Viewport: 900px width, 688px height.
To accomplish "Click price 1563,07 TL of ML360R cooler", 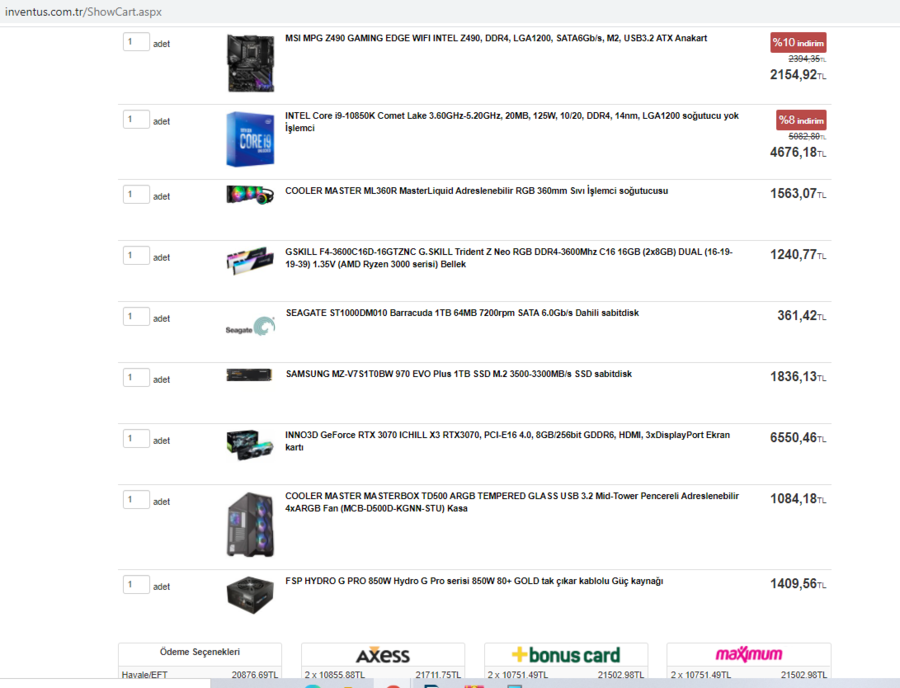I will [798, 193].
